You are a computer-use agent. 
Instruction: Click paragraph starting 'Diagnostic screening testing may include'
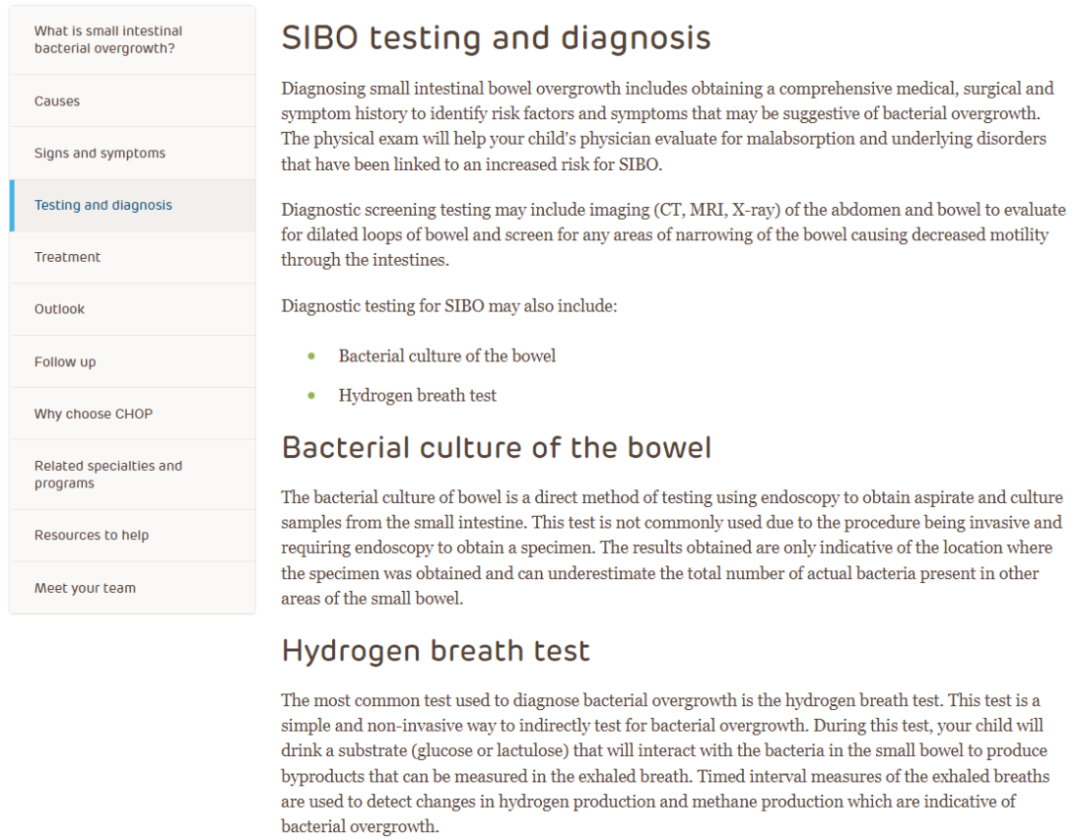[673, 235]
